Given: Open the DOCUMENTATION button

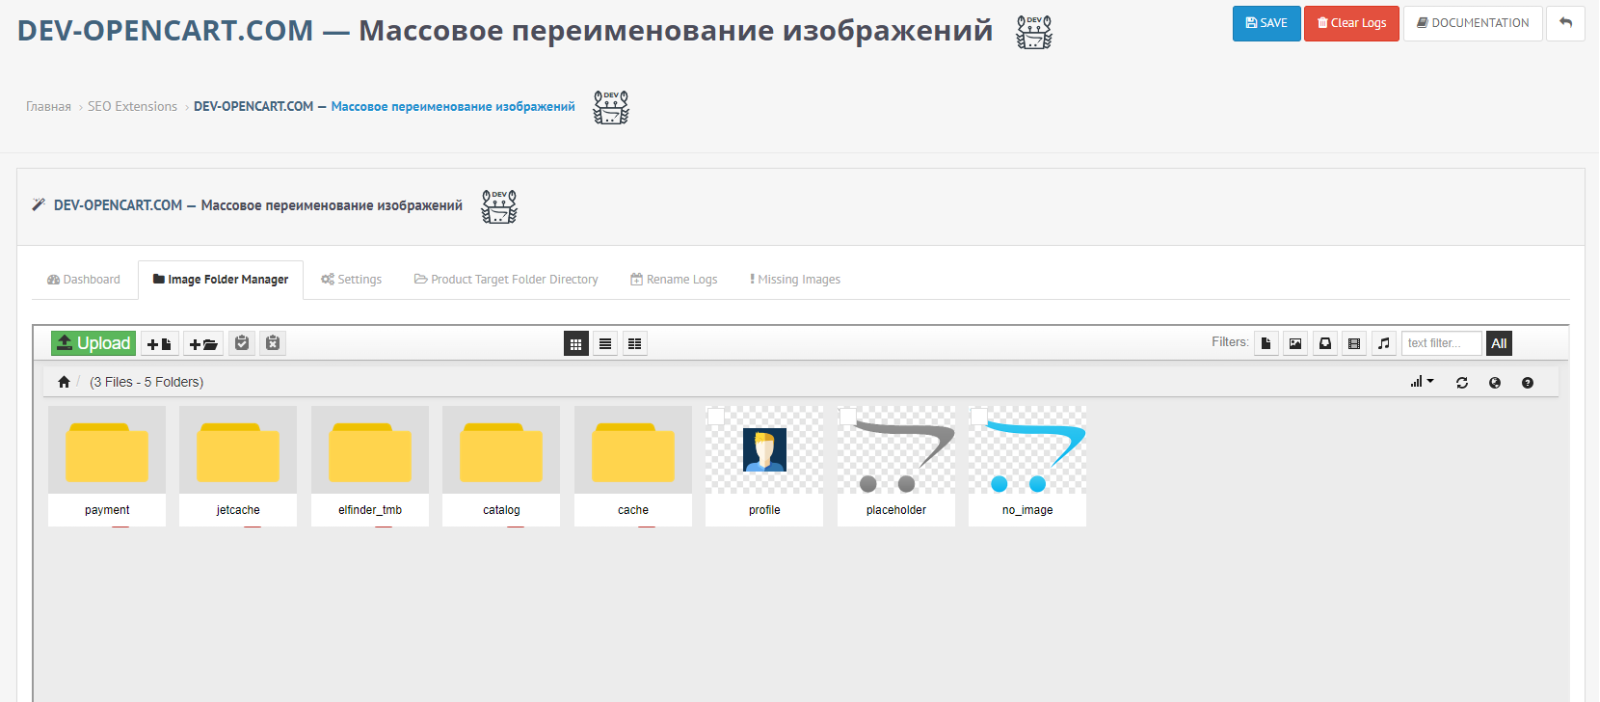Looking at the screenshot, I should pyautogui.click(x=1472, y=23).
